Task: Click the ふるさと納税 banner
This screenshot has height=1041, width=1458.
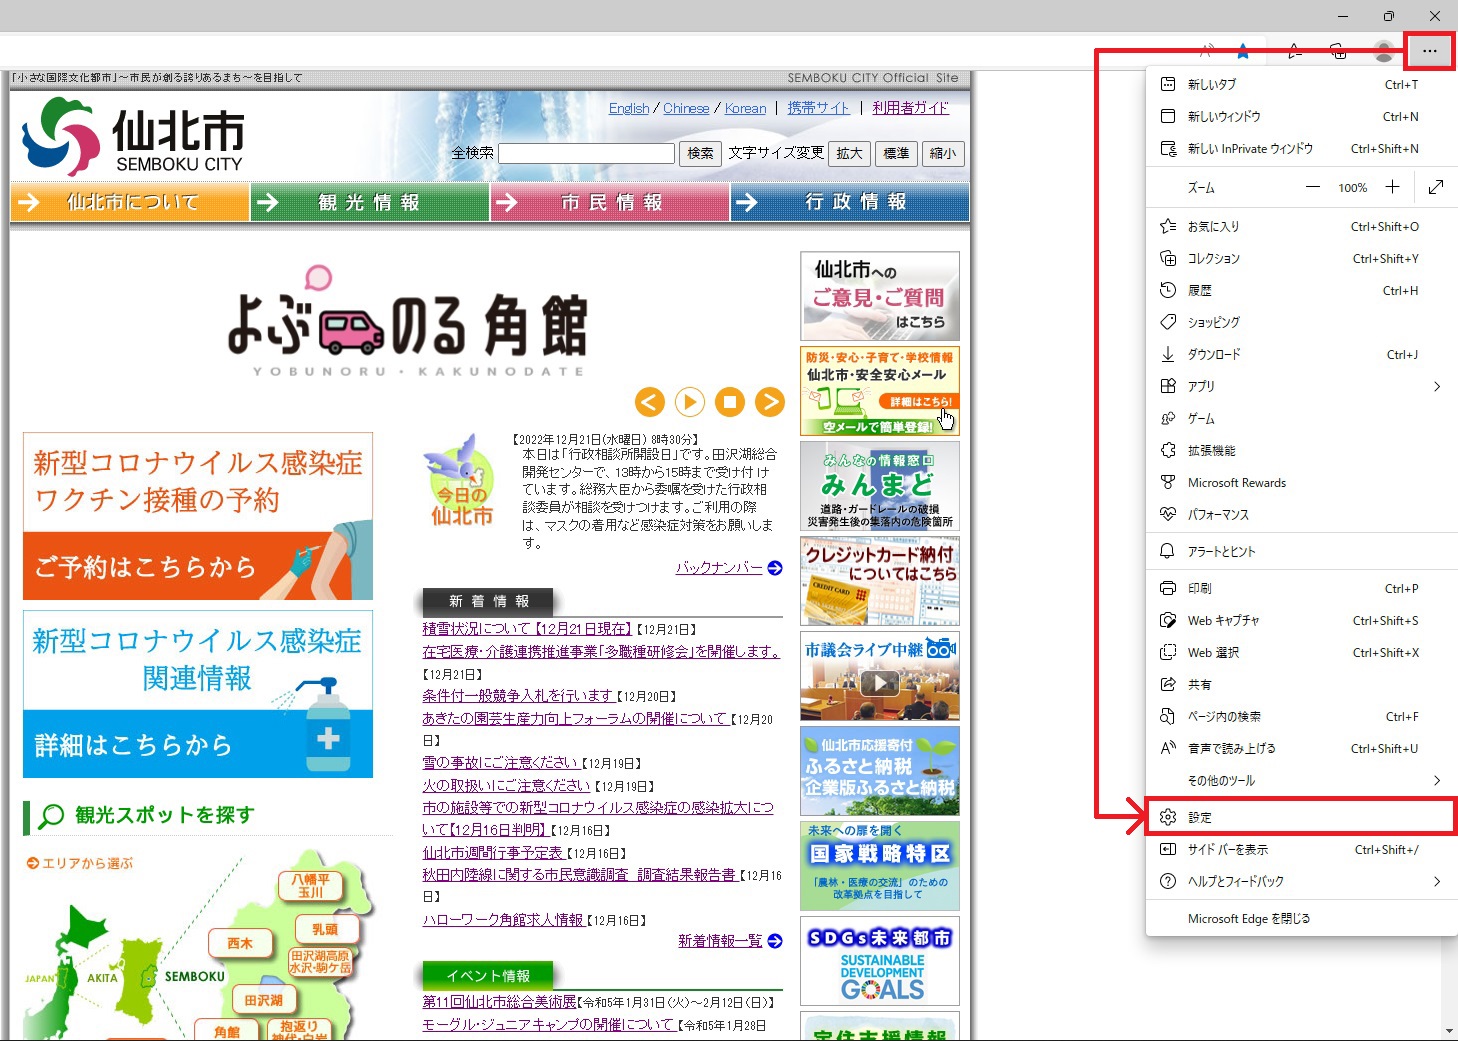Action: [x=880, y=771]
